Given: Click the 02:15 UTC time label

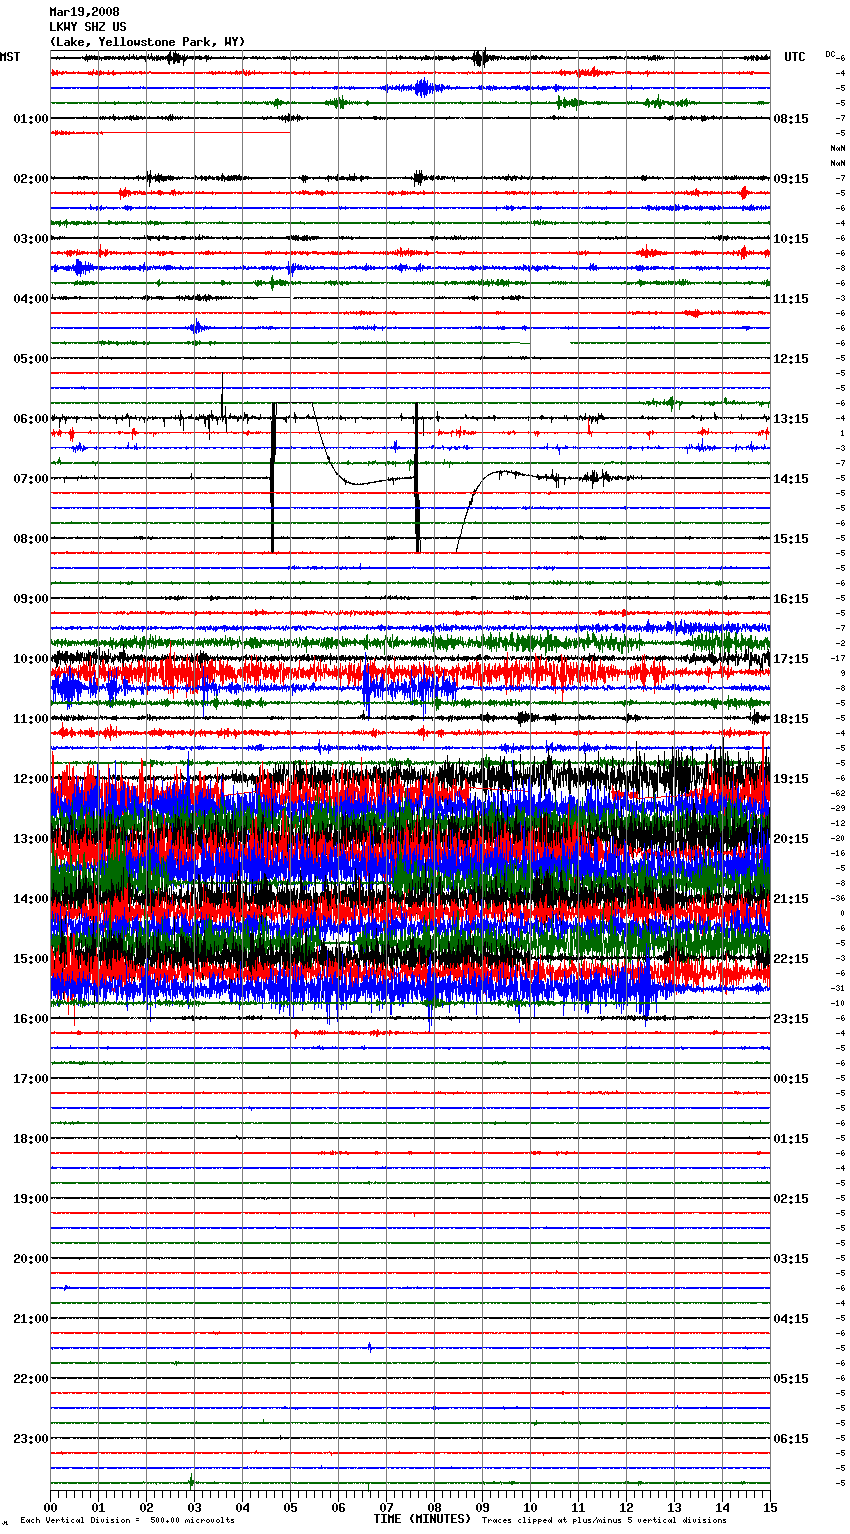Looking at the screenshot, I should [791, 1199].
